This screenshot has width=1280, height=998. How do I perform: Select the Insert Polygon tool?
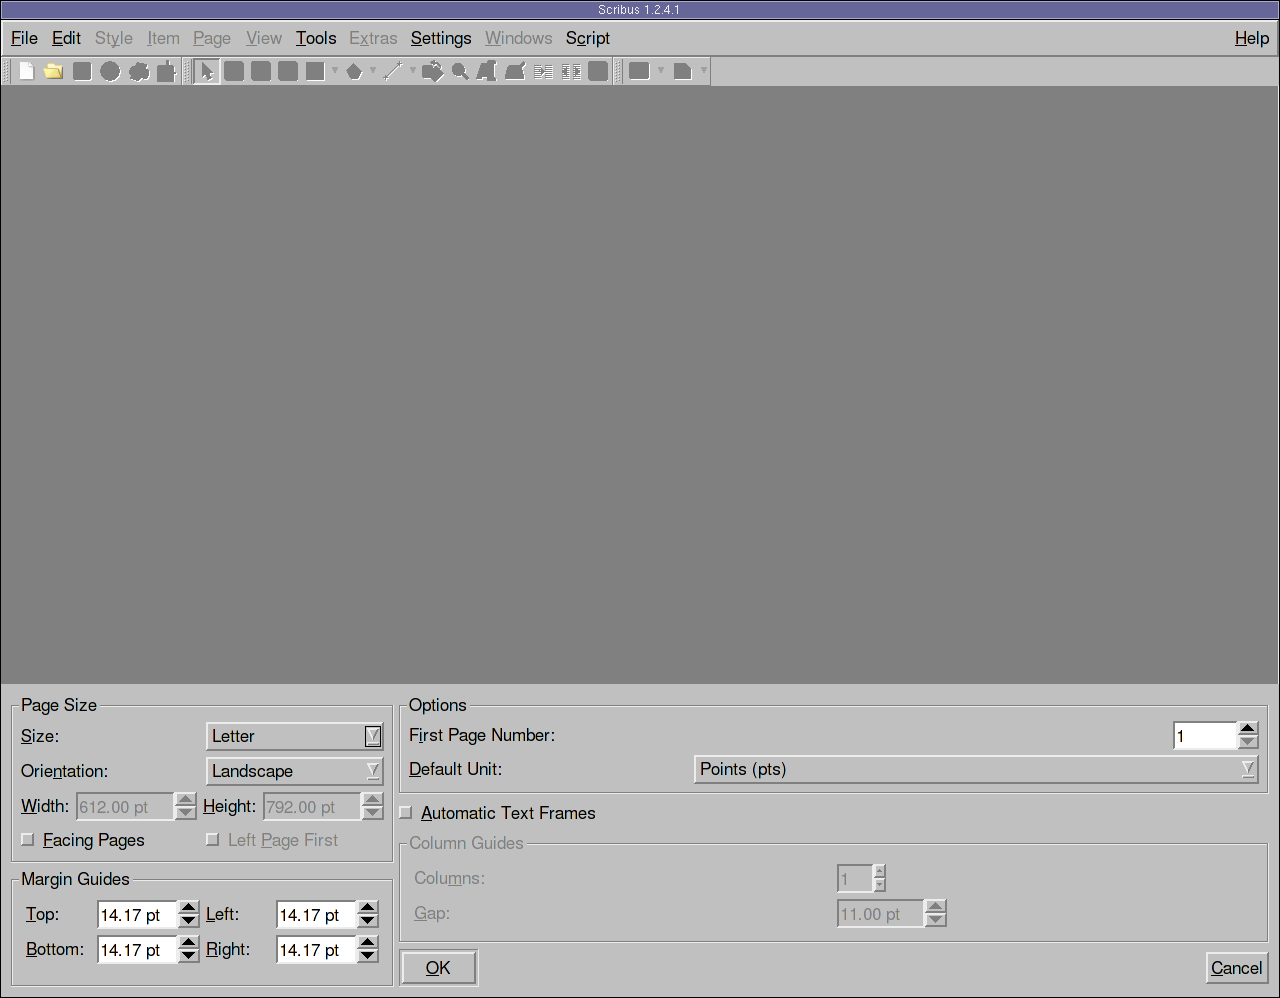(353, 71)
